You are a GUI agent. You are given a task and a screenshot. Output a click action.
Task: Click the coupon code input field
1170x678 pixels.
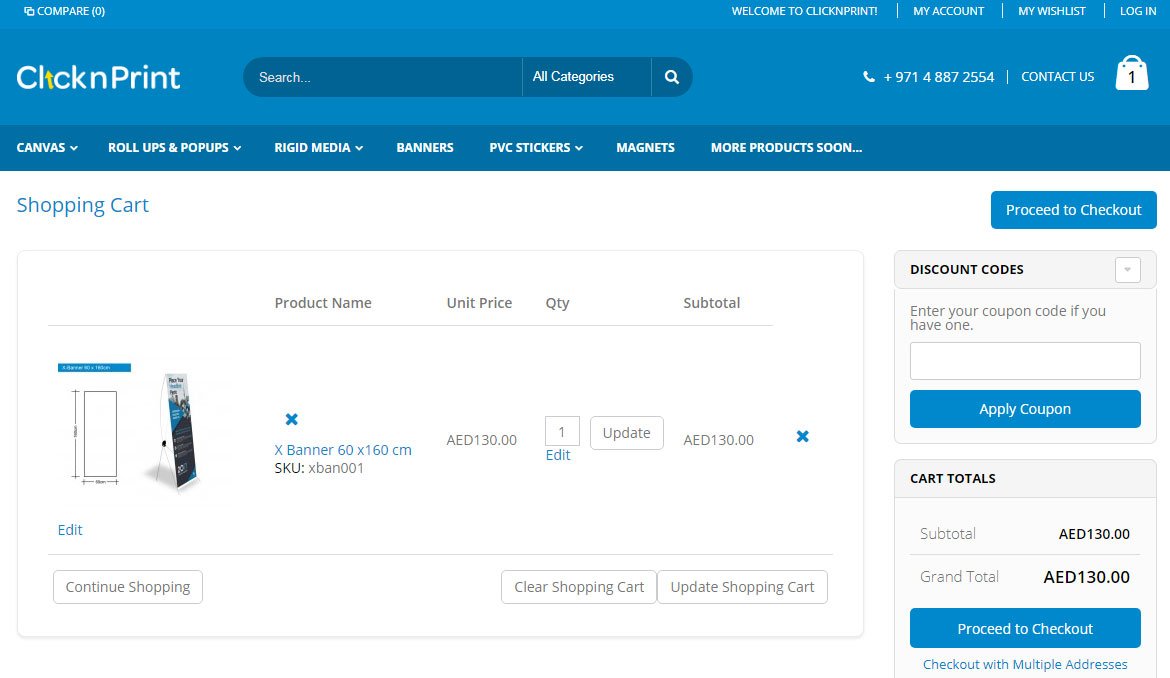pyautogui.click(x=1024, y=361)
